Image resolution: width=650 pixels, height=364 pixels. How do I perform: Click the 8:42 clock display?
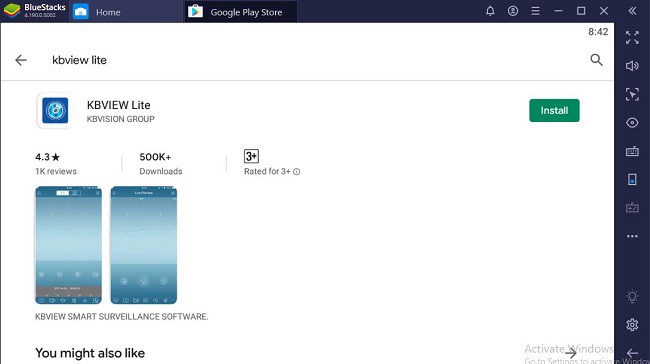[598, 32]
